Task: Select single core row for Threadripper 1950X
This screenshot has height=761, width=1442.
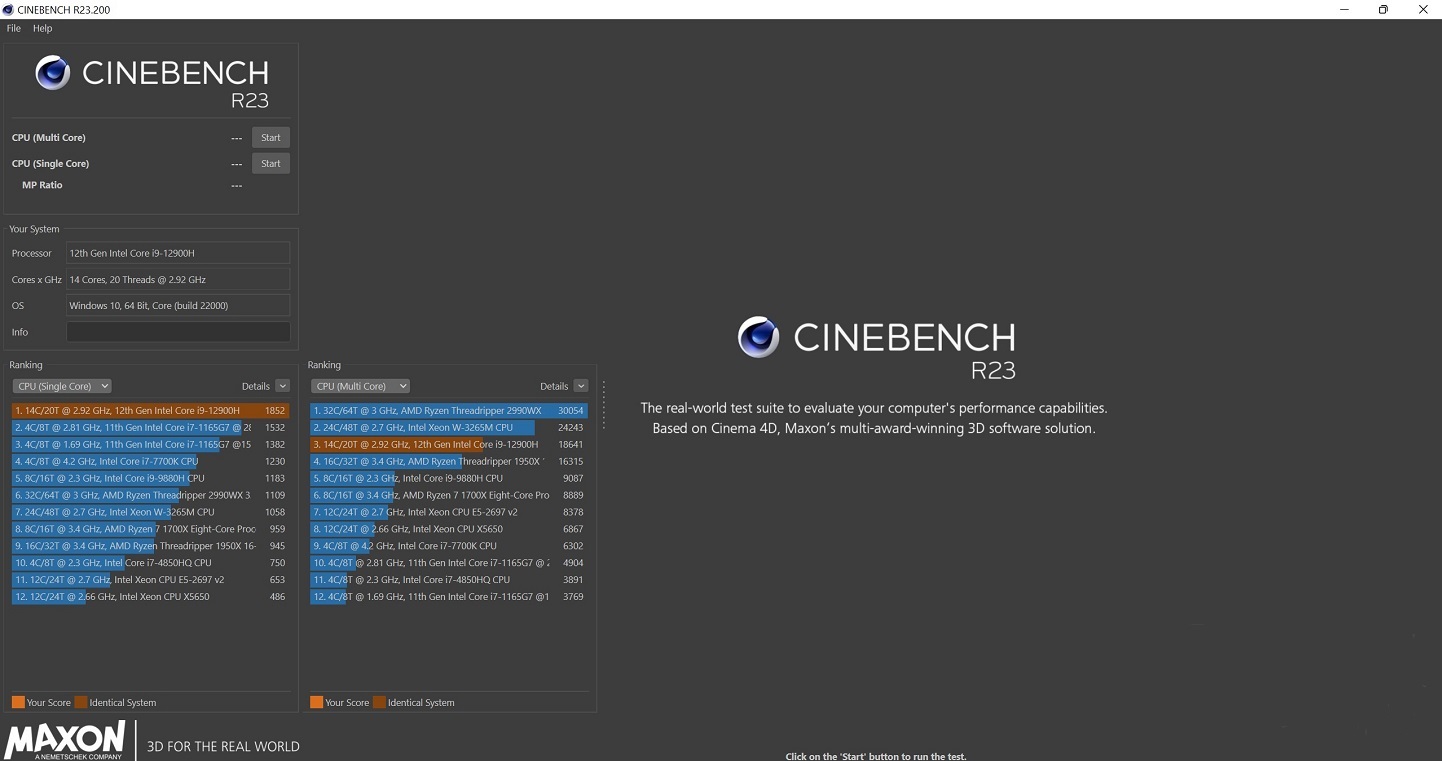Action: (x=150, y=547)
